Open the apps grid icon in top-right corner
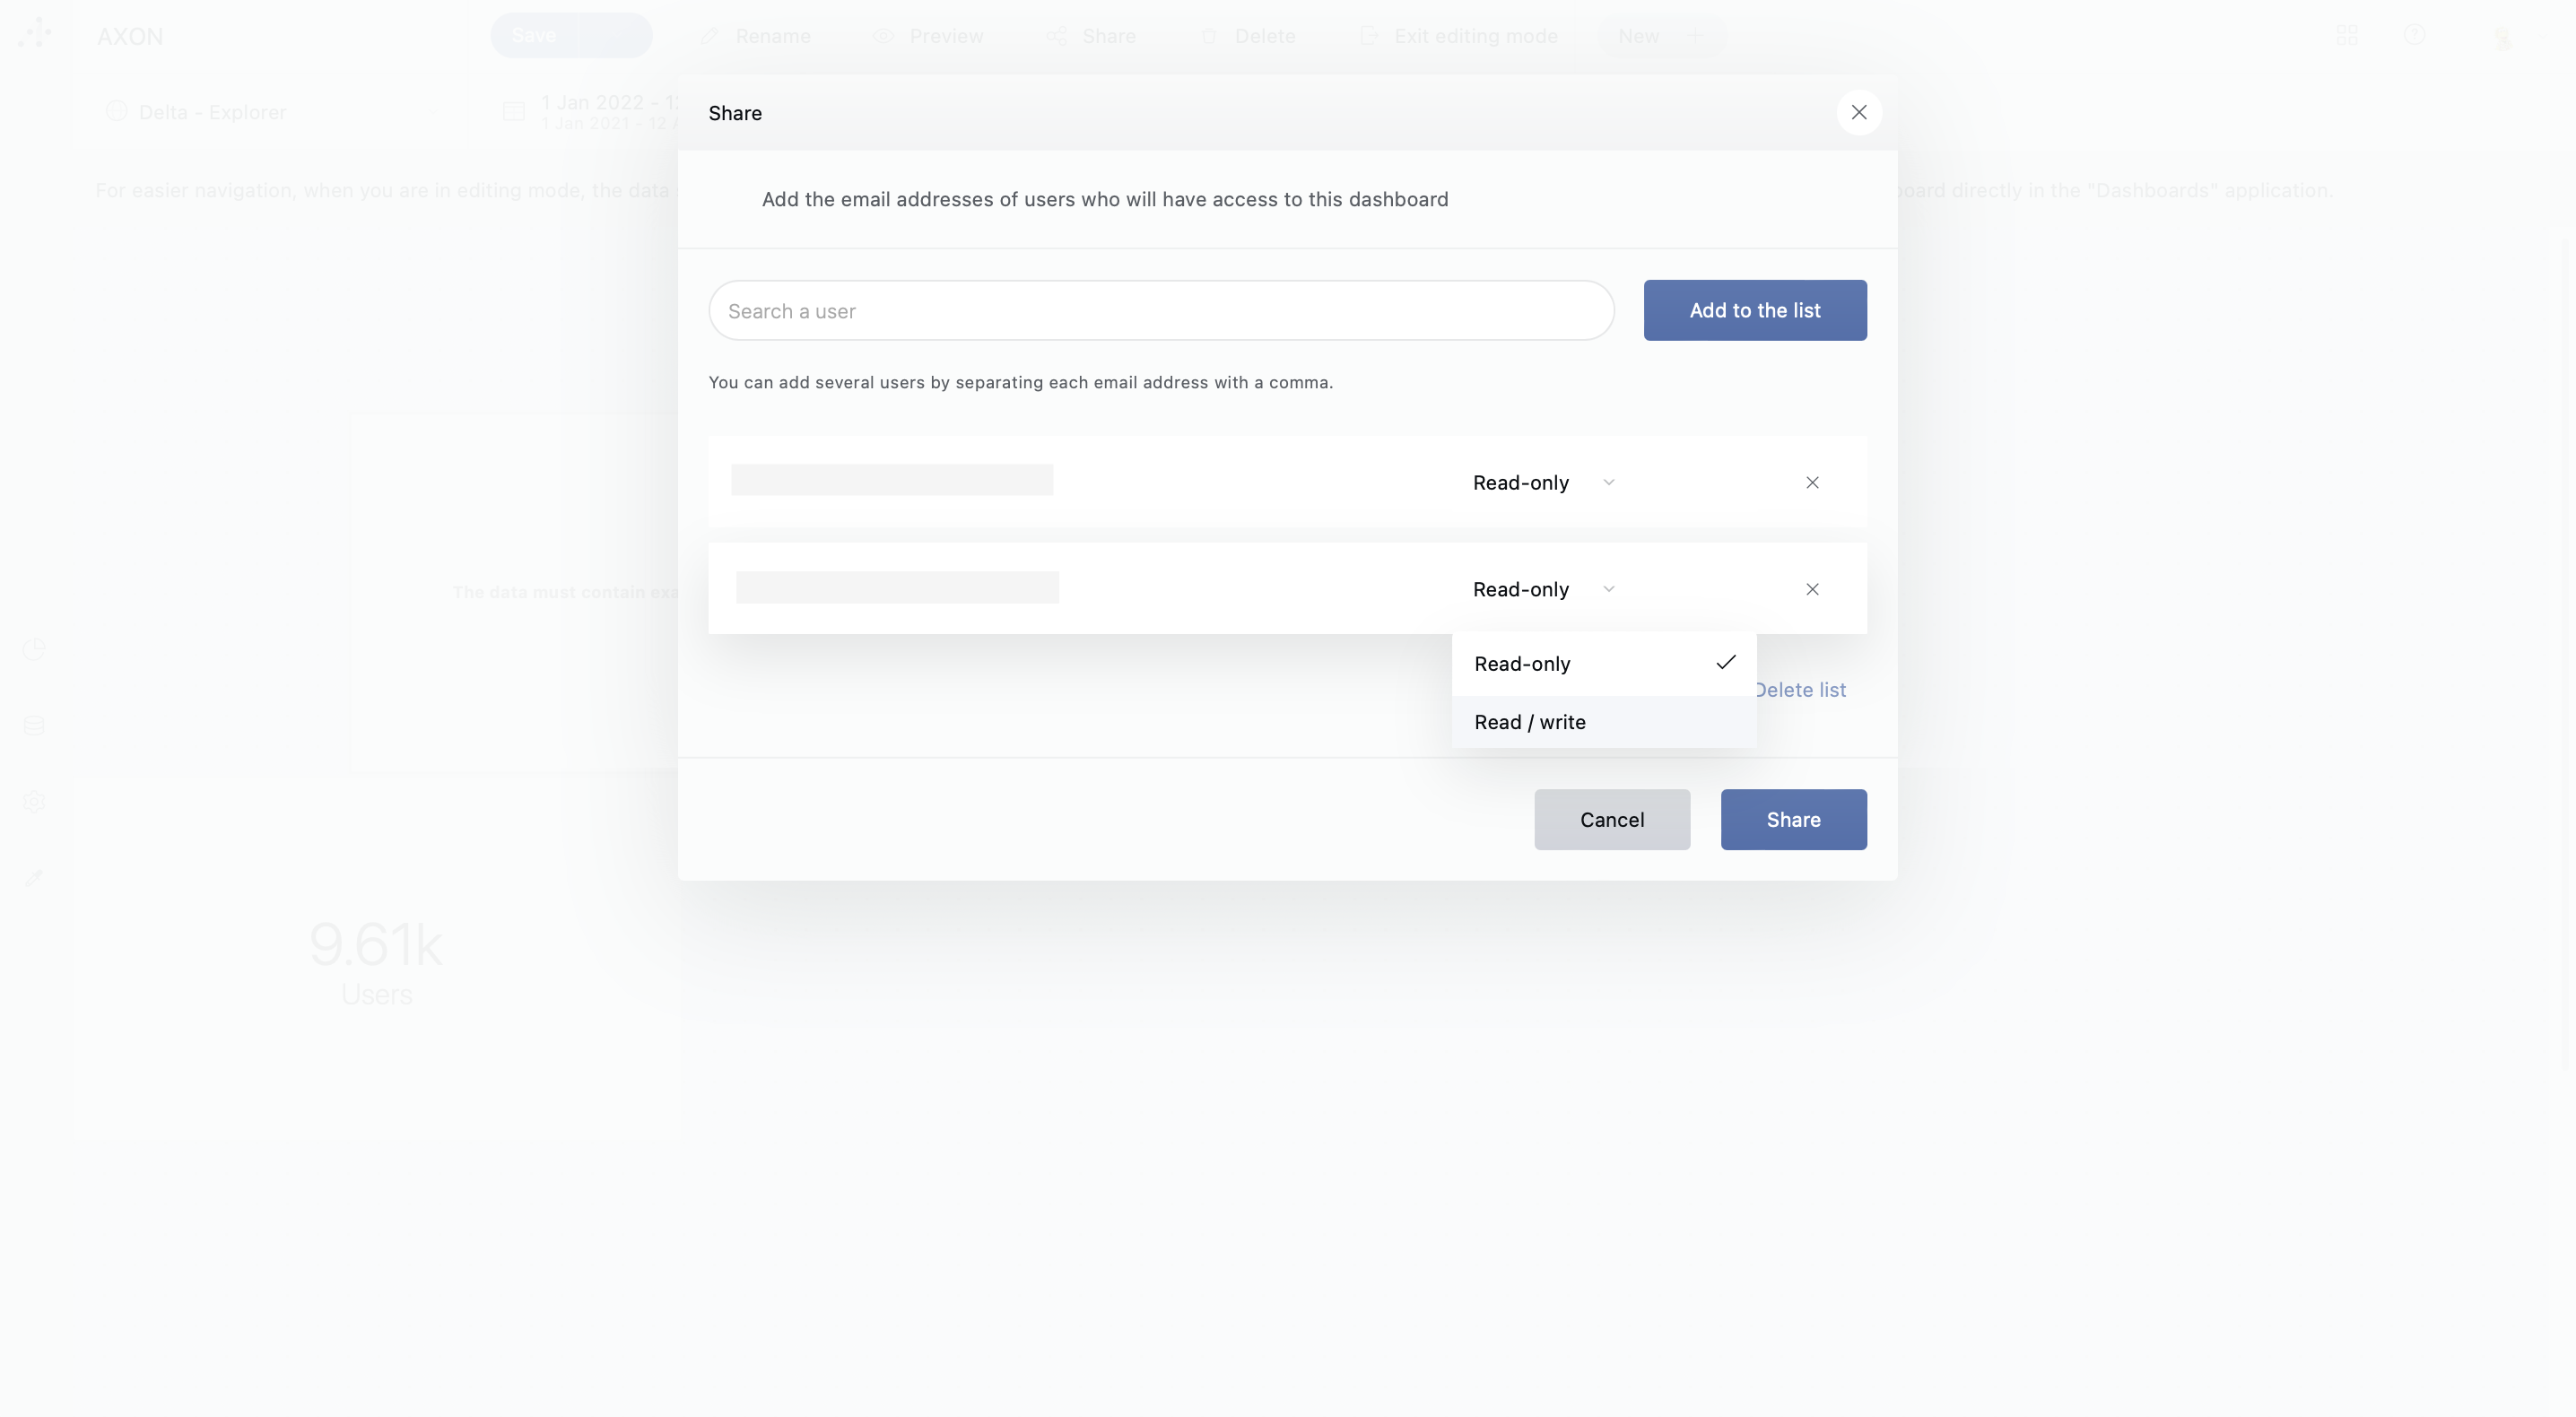The image size is (2576, 1417). click(2348, 35)
